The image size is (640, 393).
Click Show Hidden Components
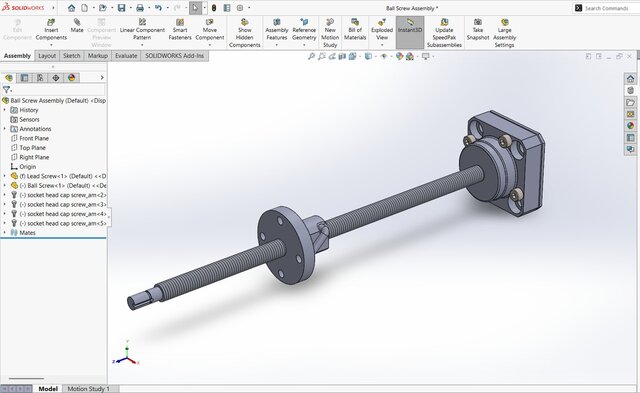[244, 33]
